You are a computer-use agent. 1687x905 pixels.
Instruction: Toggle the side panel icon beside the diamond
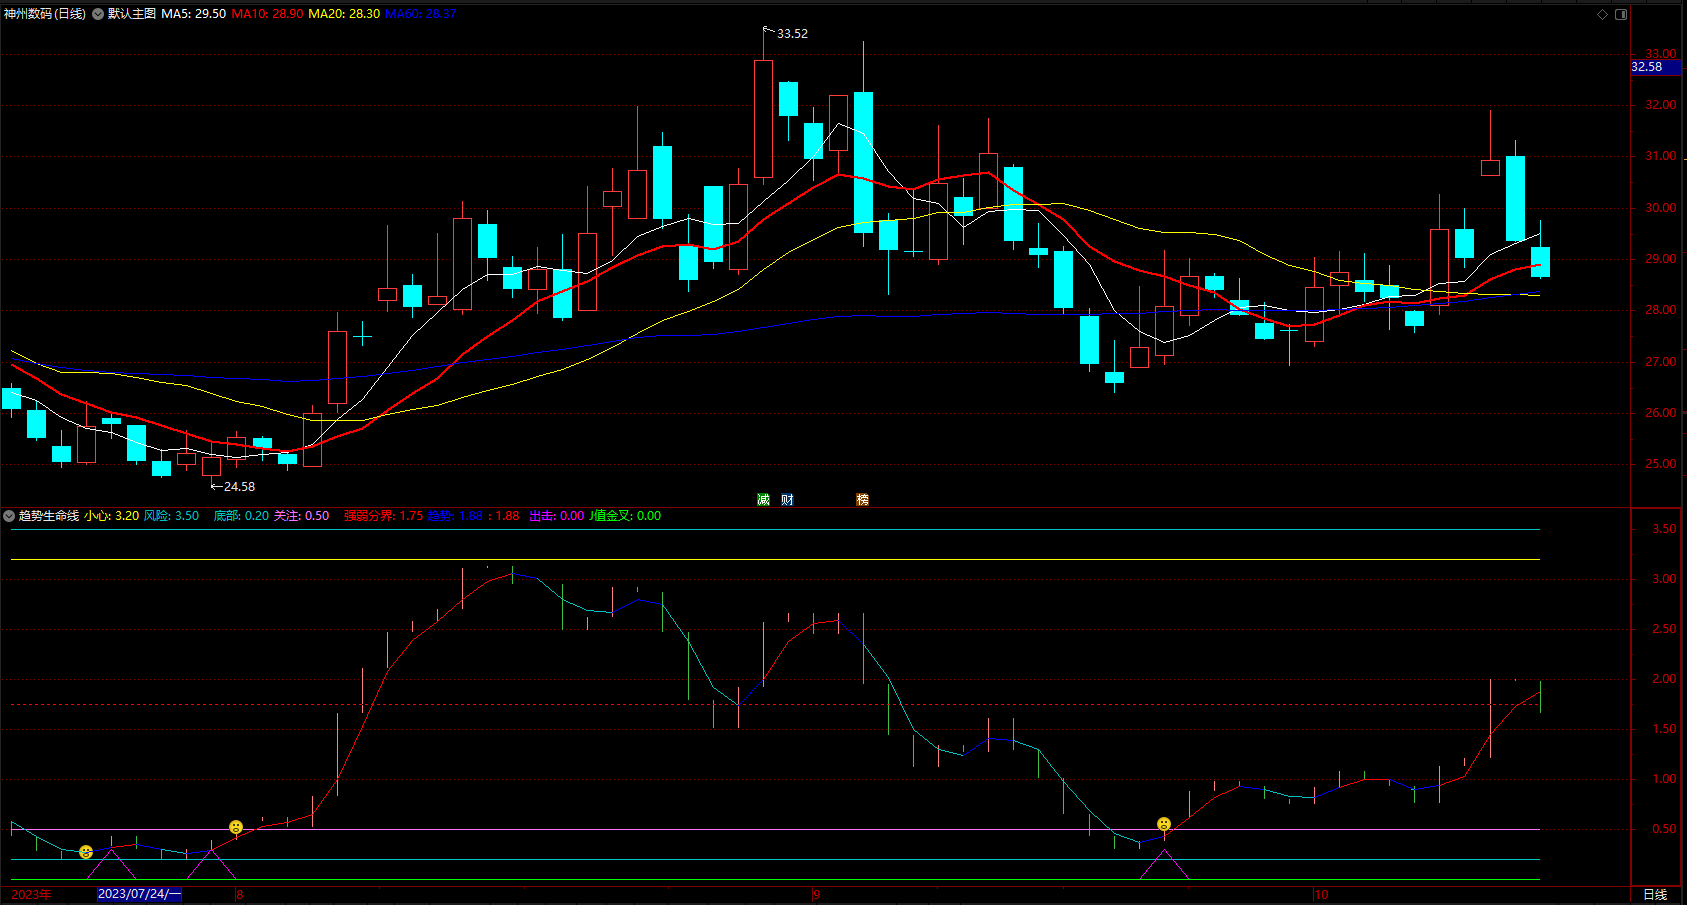click(1621, 14)
